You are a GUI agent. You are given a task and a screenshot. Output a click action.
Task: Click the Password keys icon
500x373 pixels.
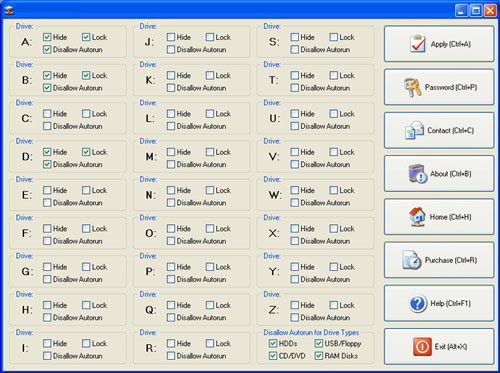(413, 87)
